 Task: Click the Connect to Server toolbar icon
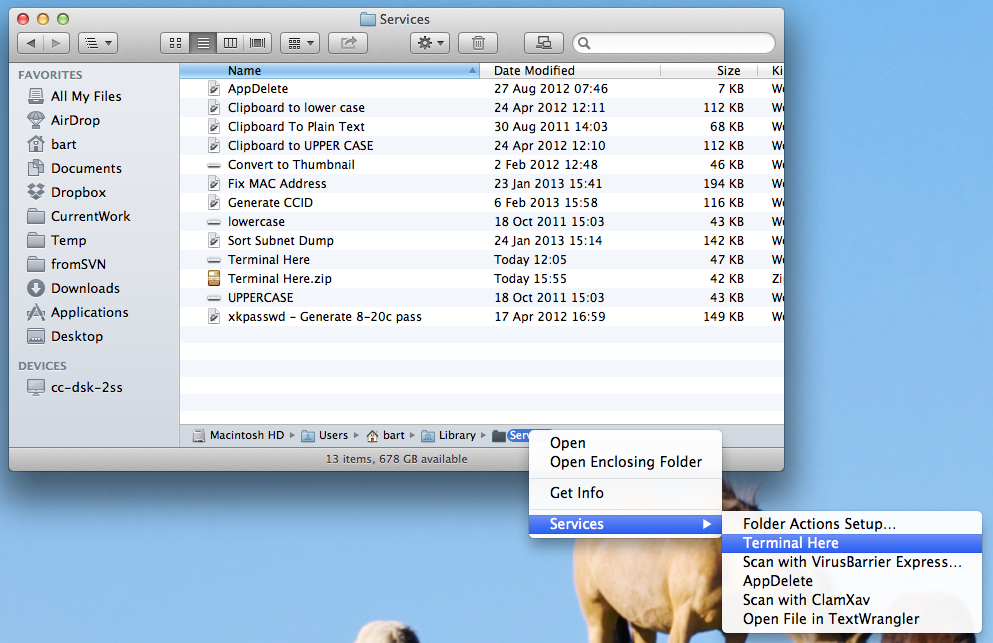tap(544, 43)
